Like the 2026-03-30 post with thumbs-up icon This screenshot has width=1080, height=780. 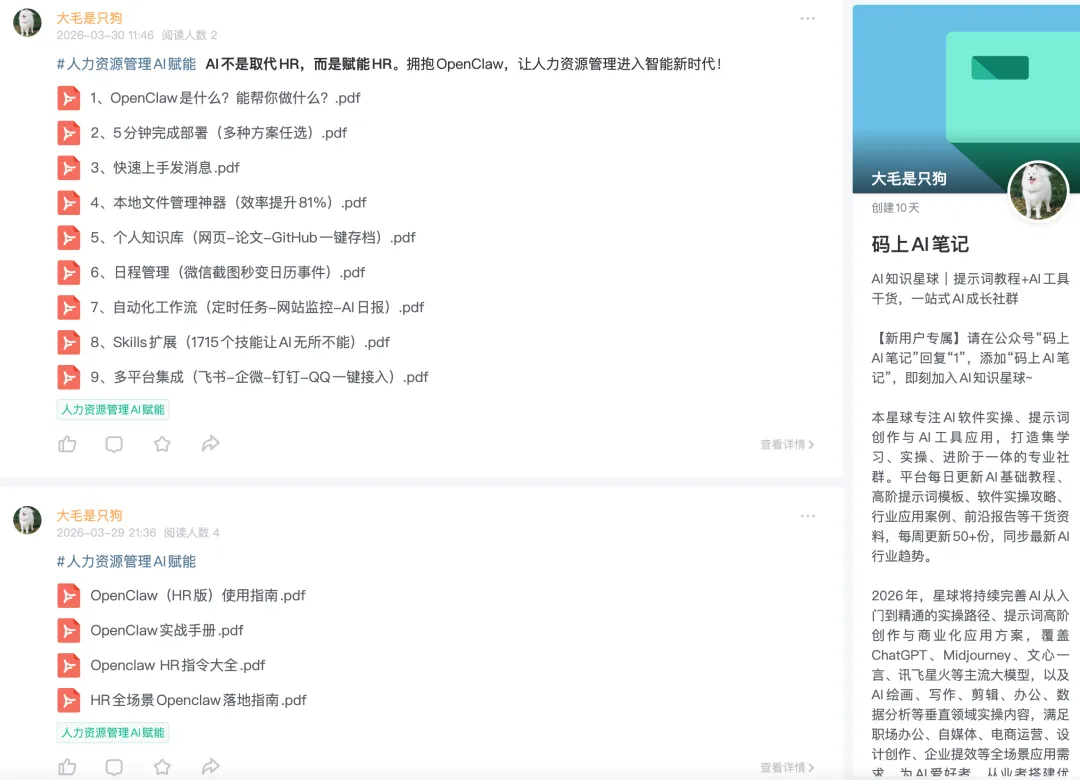coord(68,444)
